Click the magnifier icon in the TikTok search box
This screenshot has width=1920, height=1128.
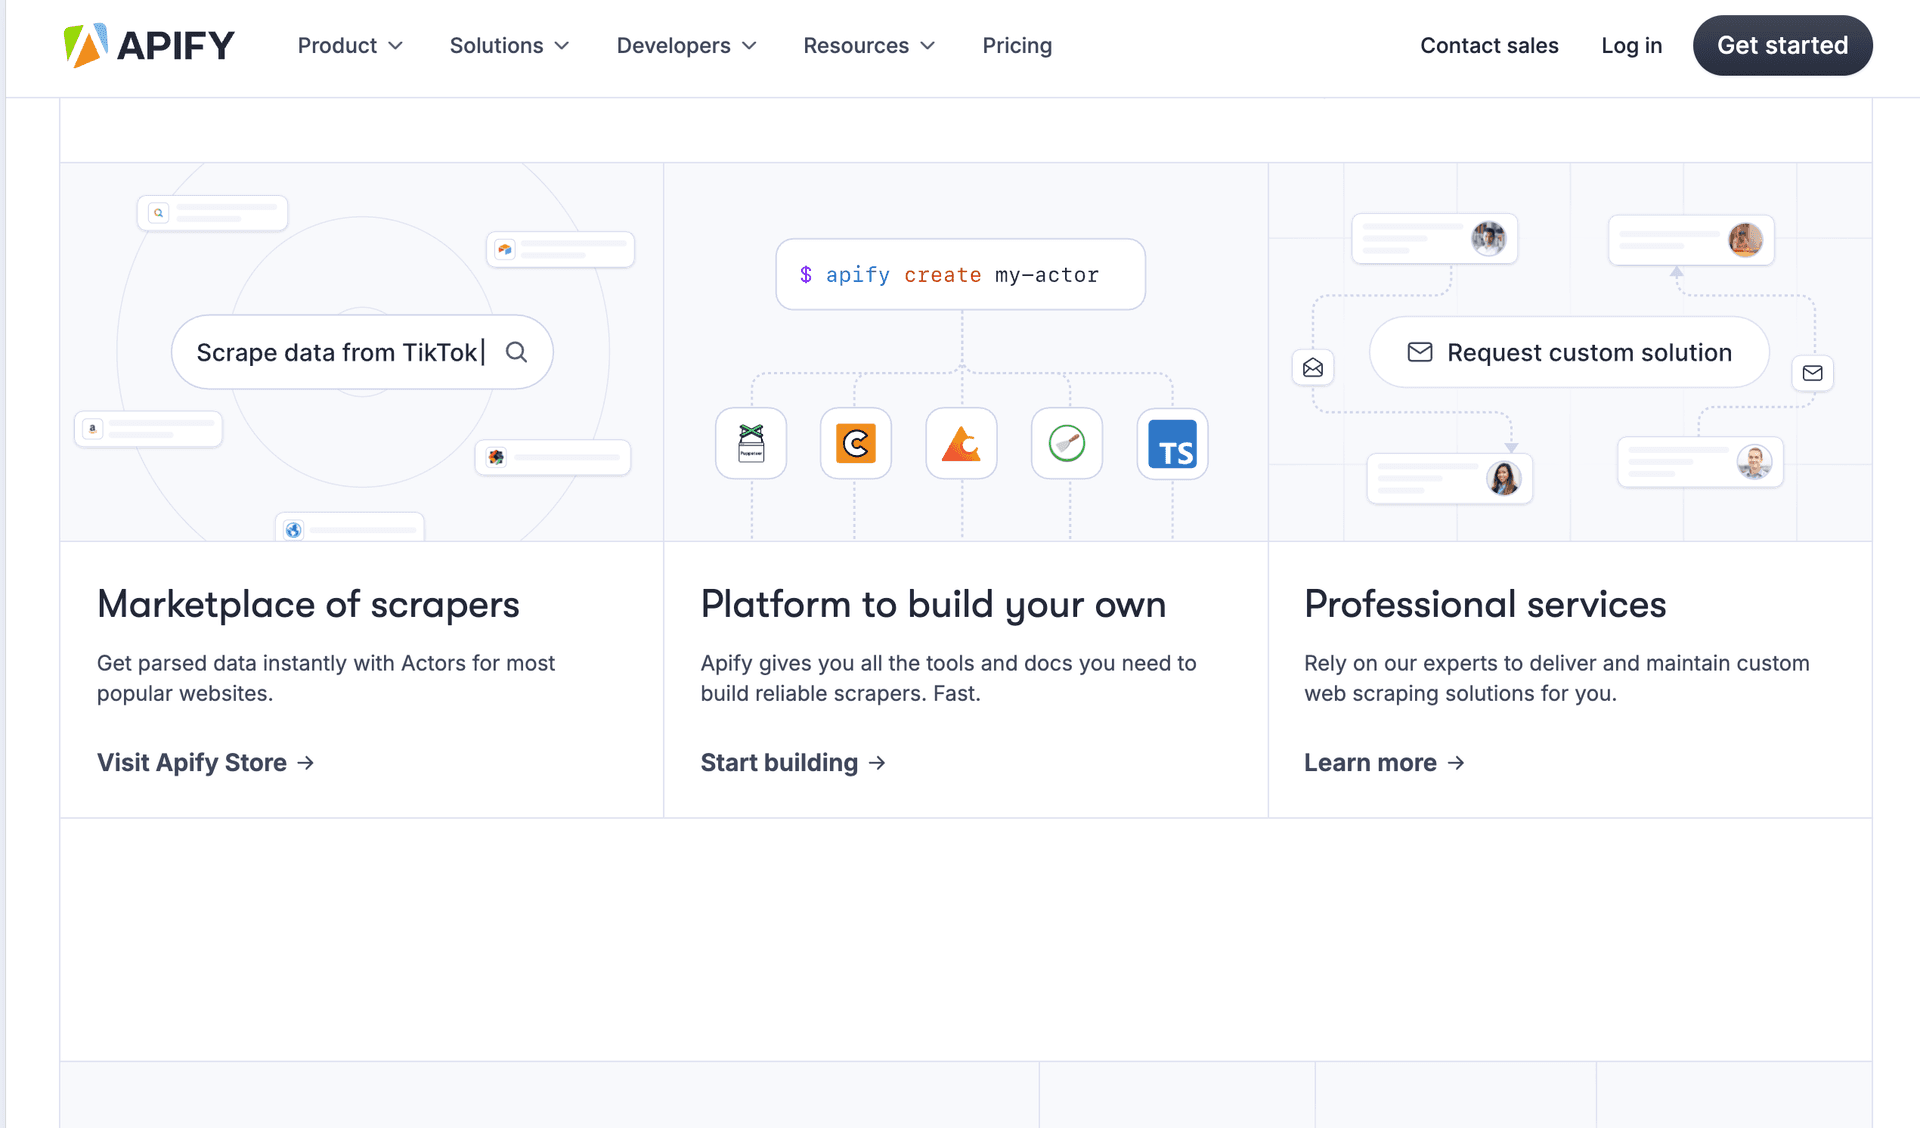pyautogui.click(x=516, y=352)
